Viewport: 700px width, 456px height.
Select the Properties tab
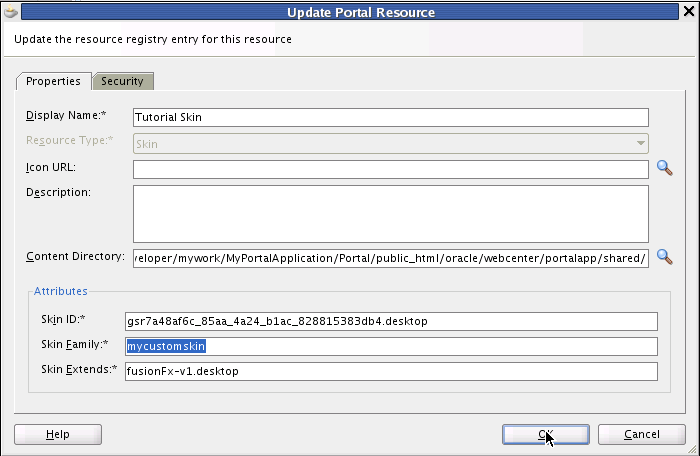54,81
